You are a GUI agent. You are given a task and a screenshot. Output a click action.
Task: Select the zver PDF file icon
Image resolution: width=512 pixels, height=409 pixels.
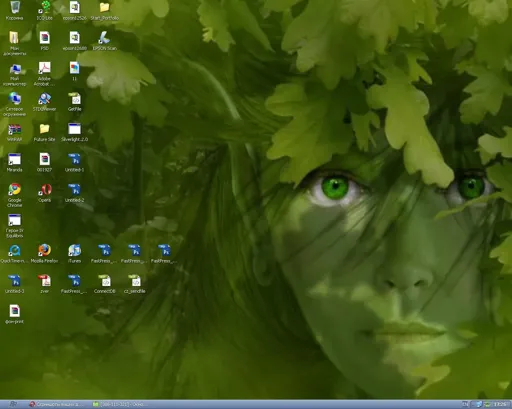tap(45, 284)
